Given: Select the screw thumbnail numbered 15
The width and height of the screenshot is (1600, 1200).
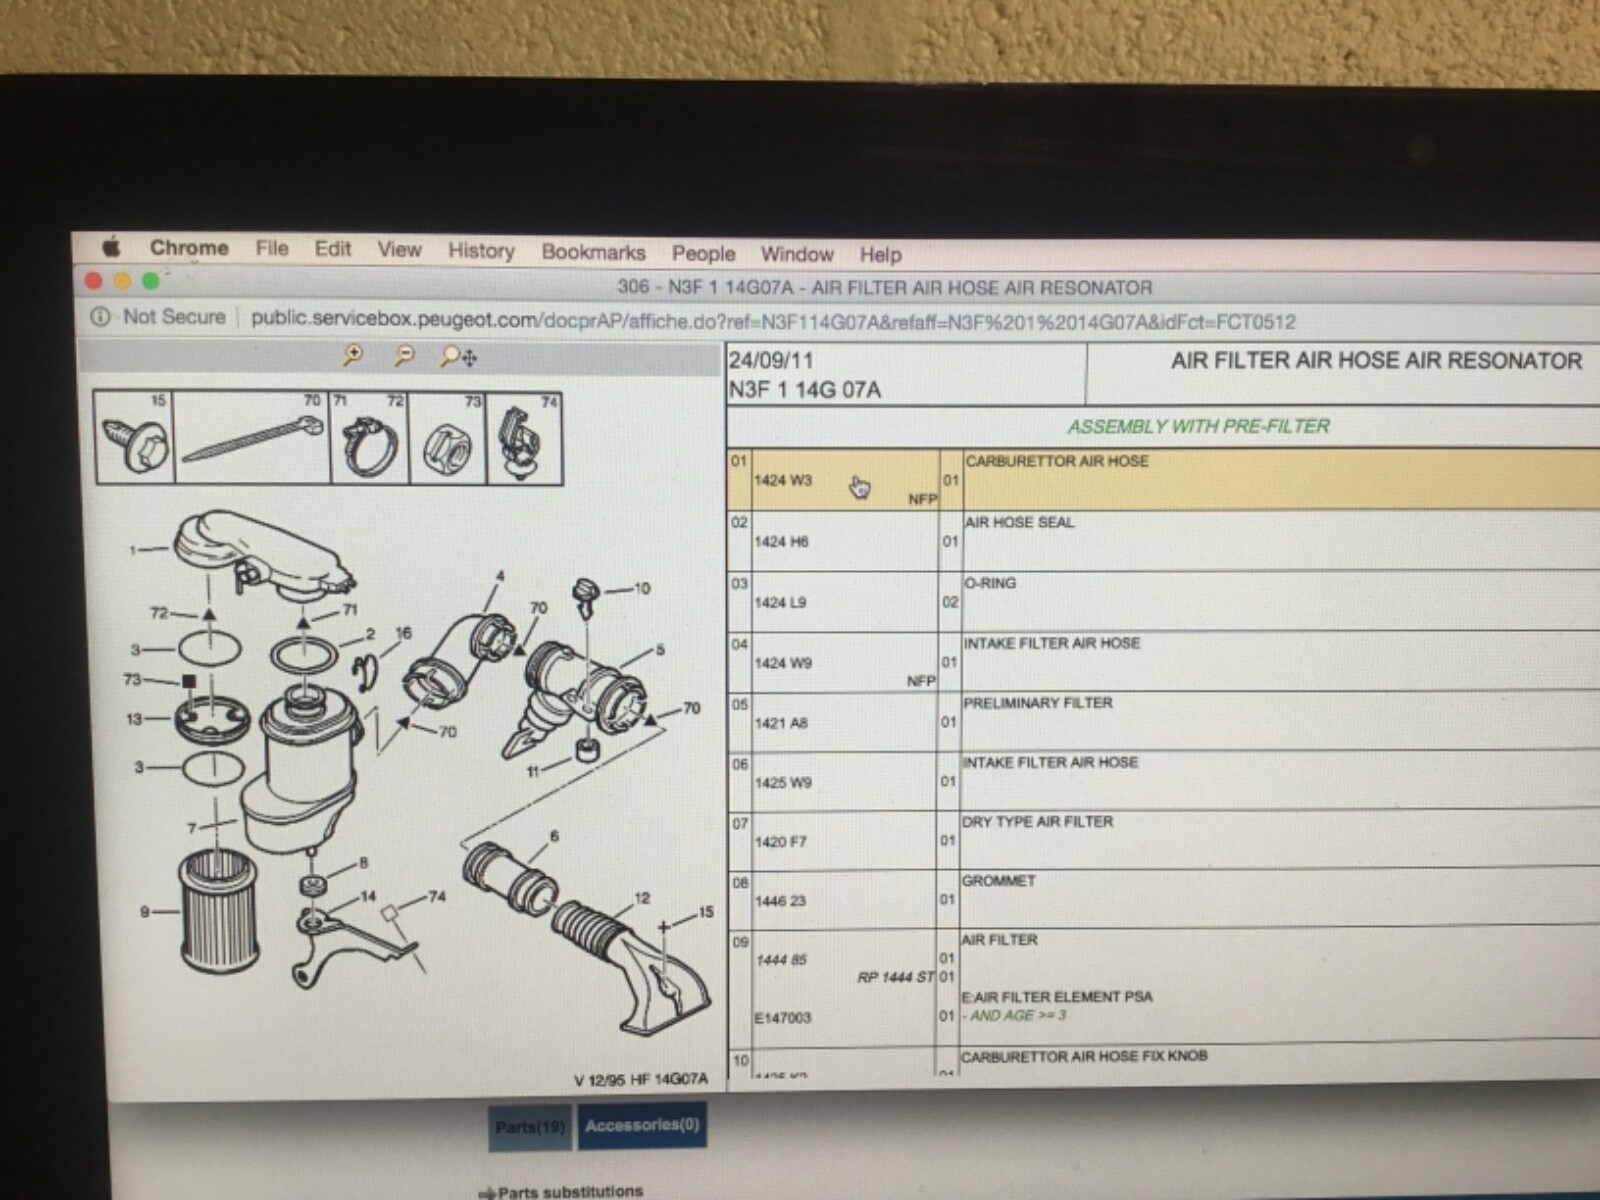Looking at the screenshot, I should click(135, 436).
